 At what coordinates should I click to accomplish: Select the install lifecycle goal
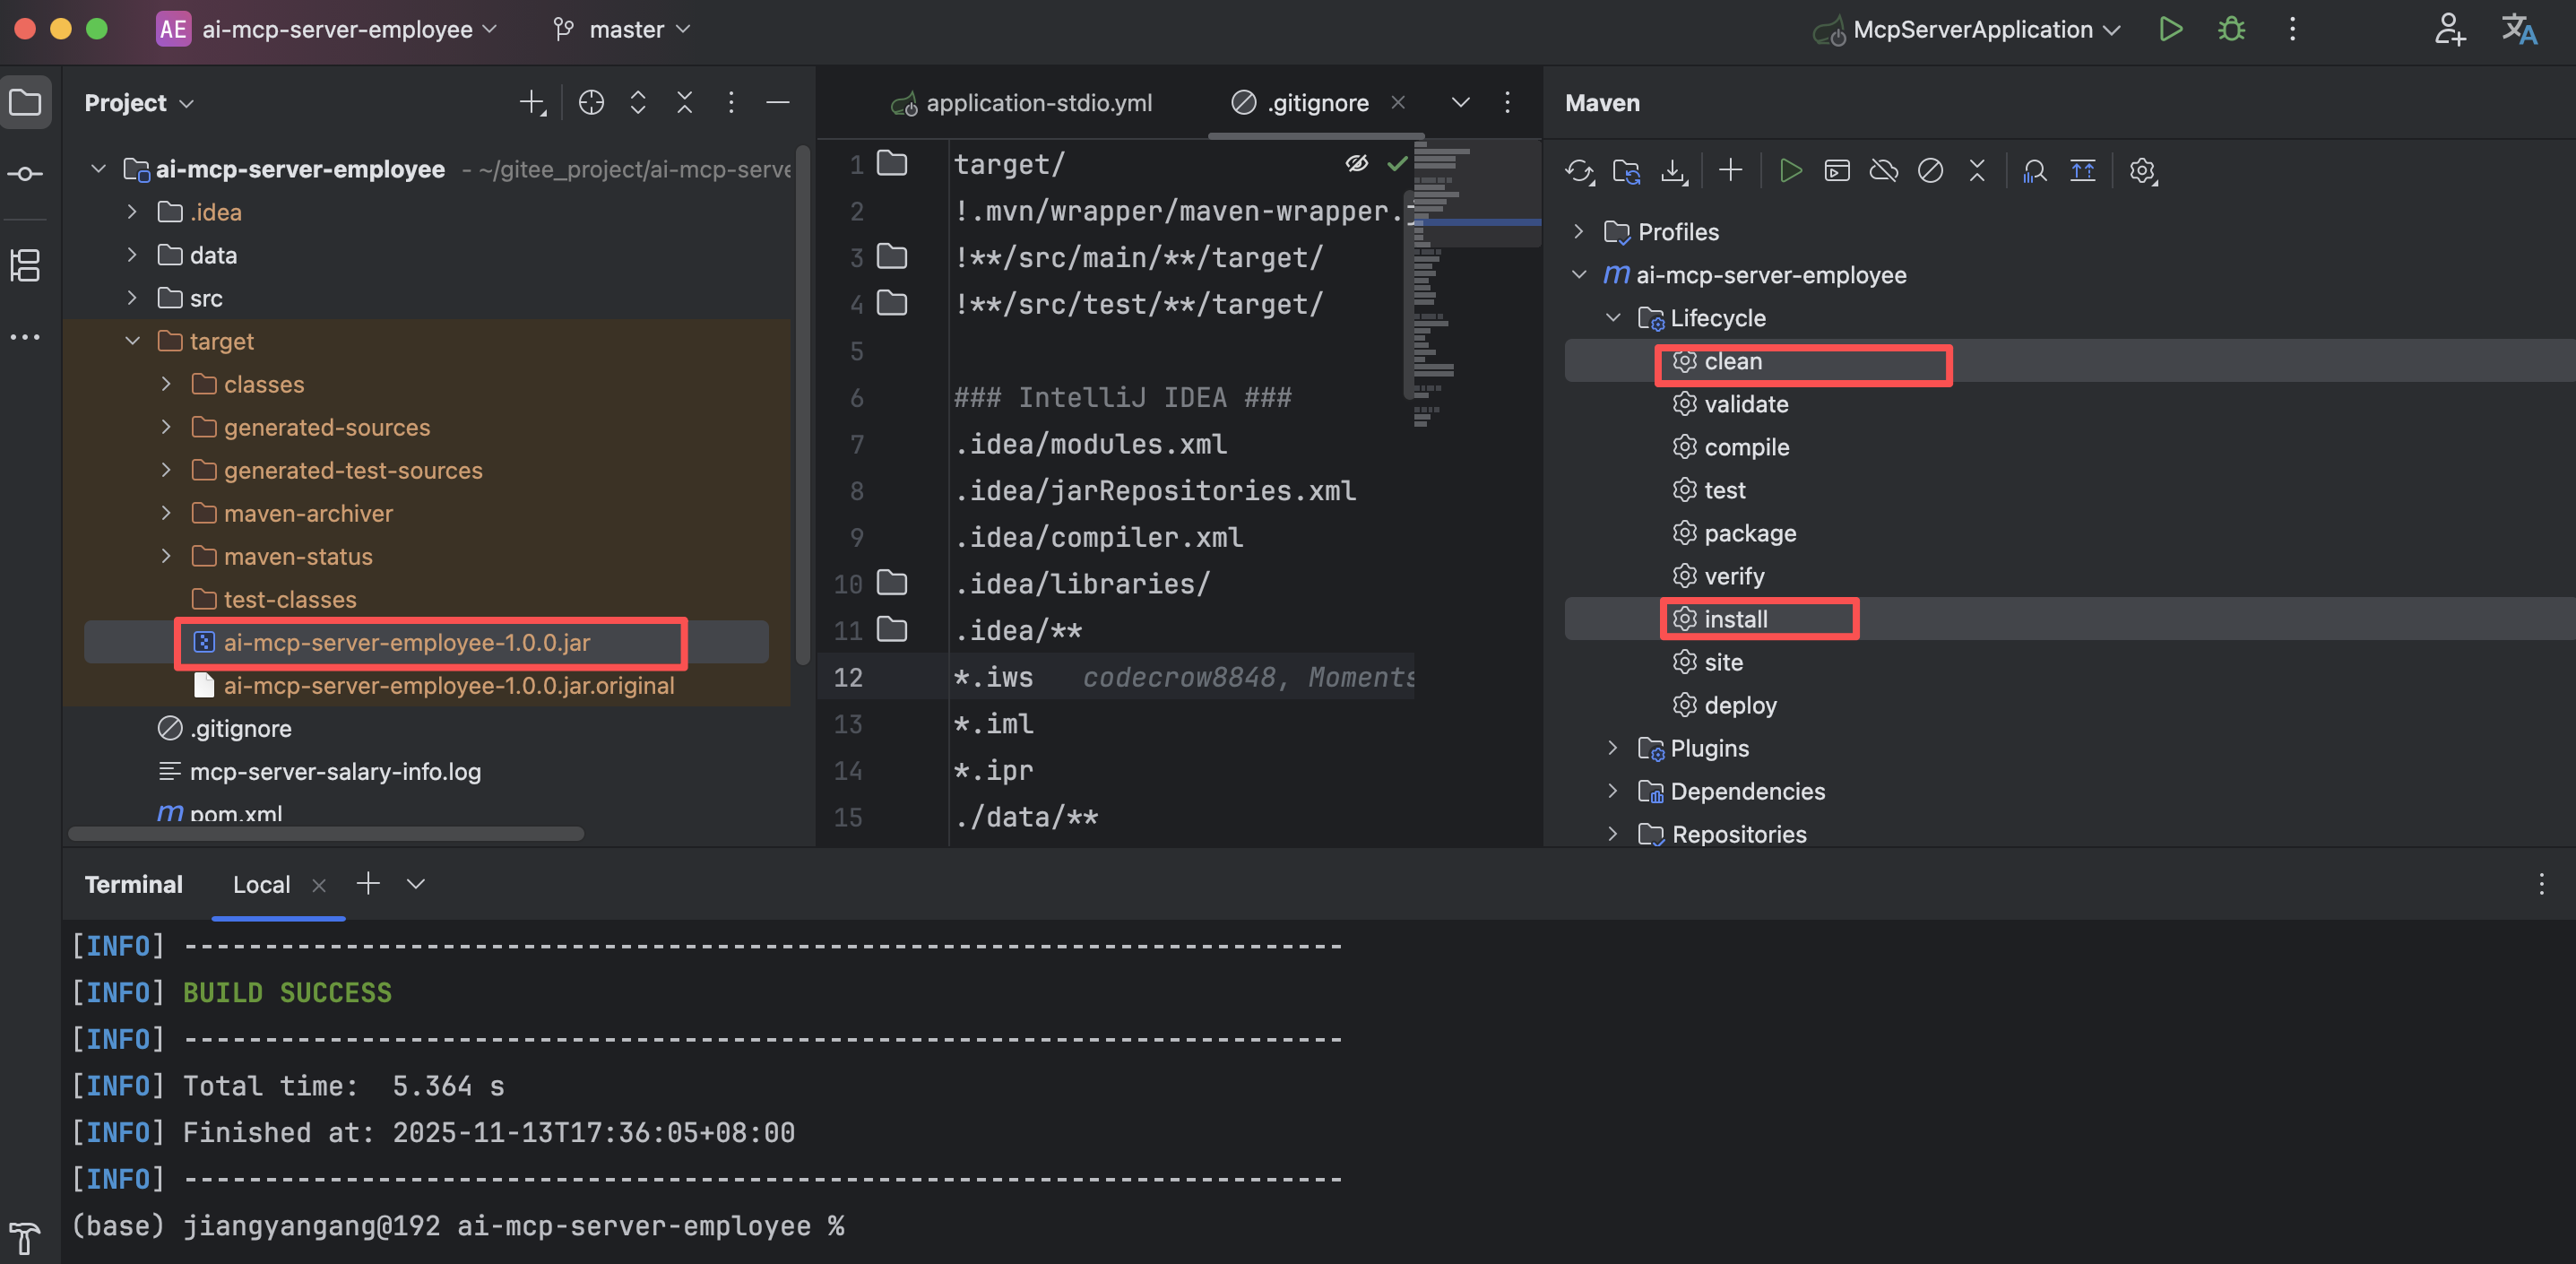[x=1735, y=619]
